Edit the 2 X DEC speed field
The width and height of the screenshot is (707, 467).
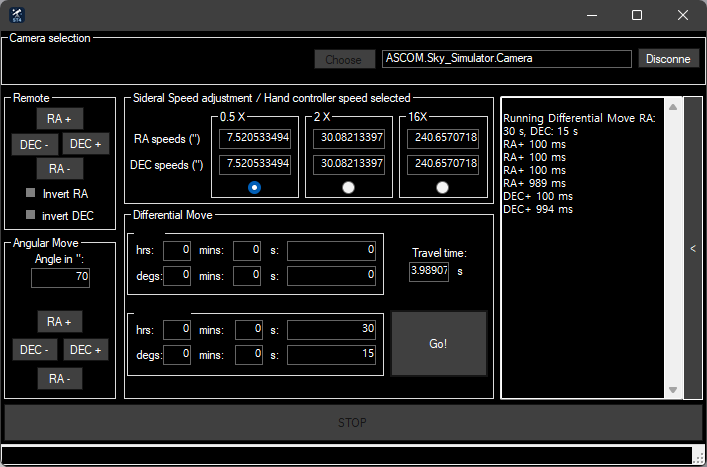pos(349,164)
